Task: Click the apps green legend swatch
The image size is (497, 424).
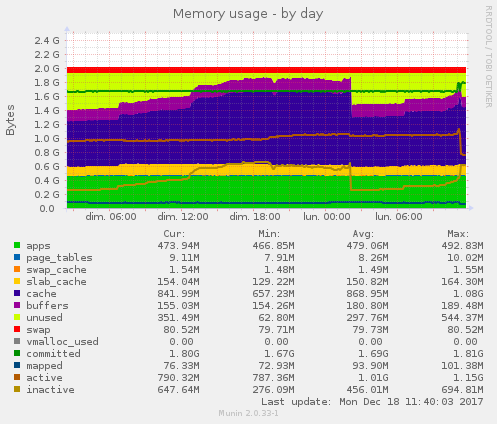Action: tap(17, 245)
